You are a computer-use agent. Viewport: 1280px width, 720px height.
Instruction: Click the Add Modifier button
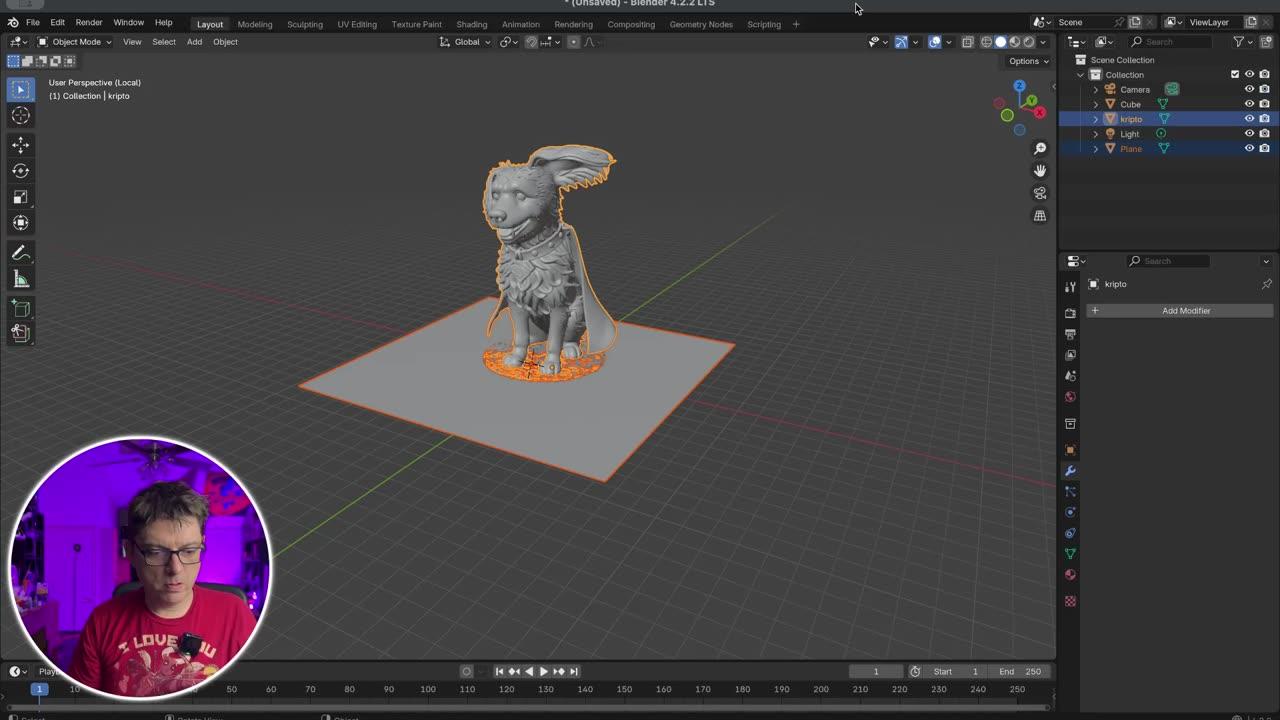[x=1180, y=311]
